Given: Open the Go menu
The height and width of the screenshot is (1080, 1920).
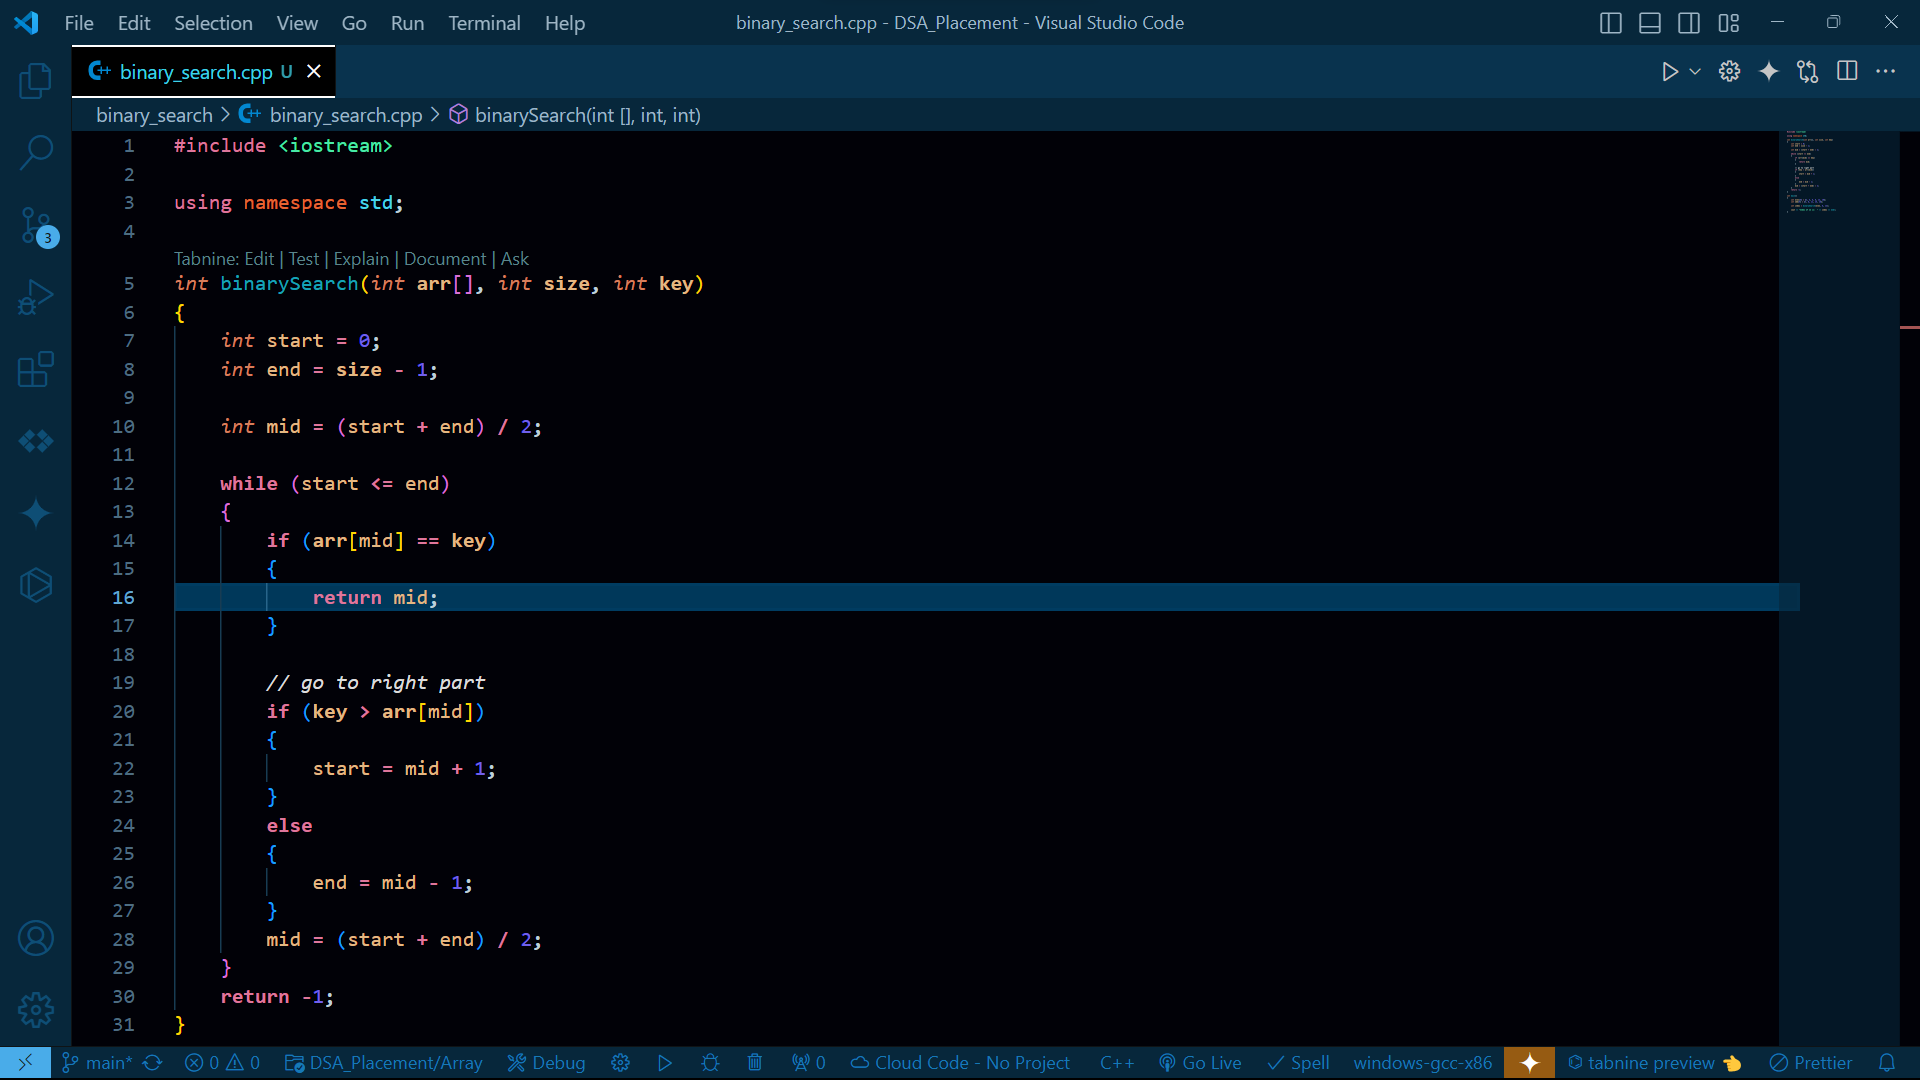Looking at the screenshot, I should [x=354, y=23].
